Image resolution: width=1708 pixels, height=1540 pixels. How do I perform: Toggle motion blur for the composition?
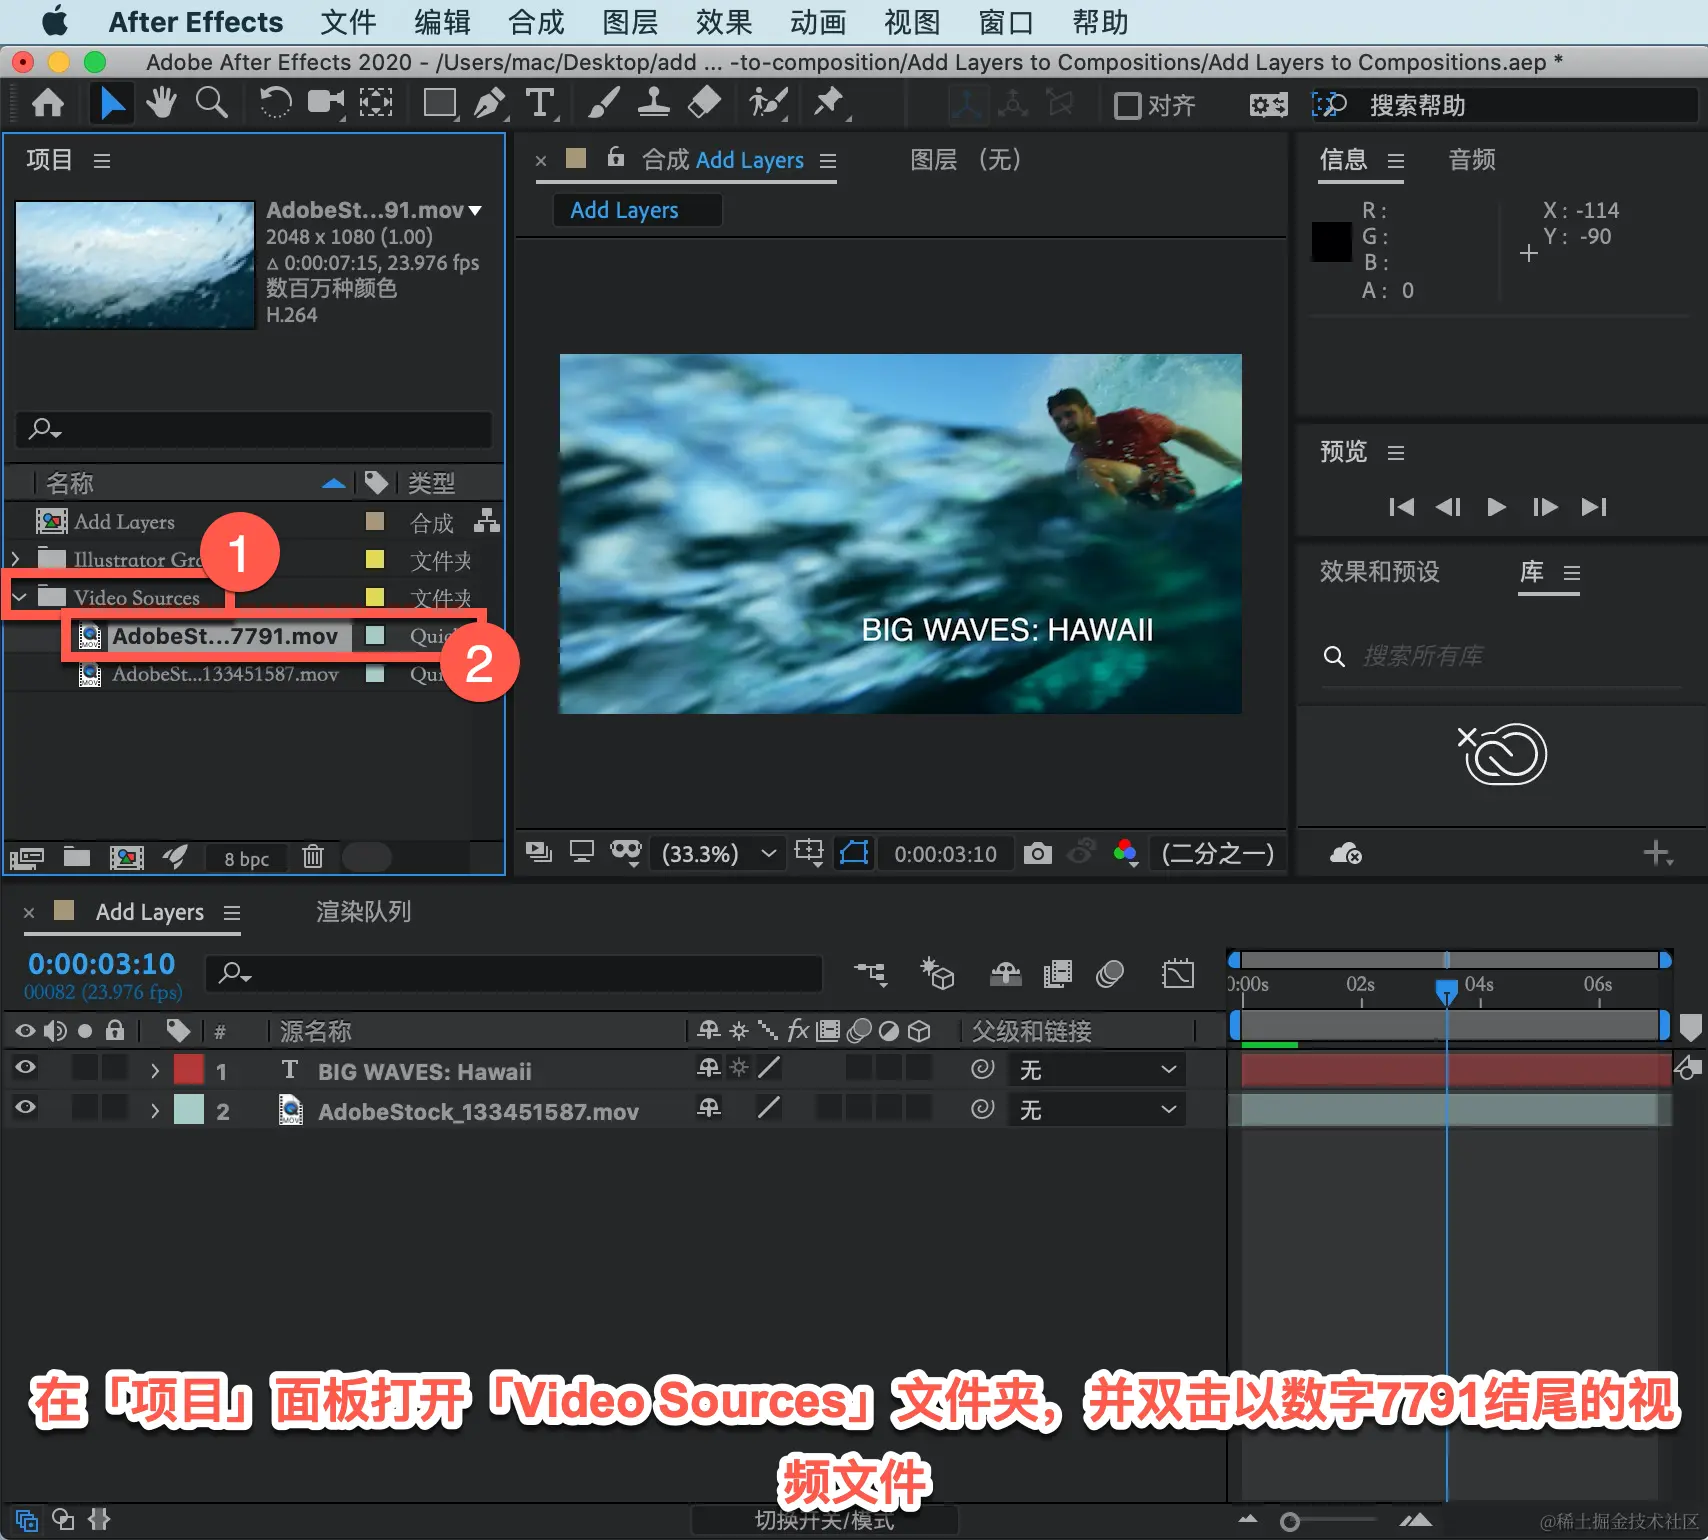click(1109, 973)
